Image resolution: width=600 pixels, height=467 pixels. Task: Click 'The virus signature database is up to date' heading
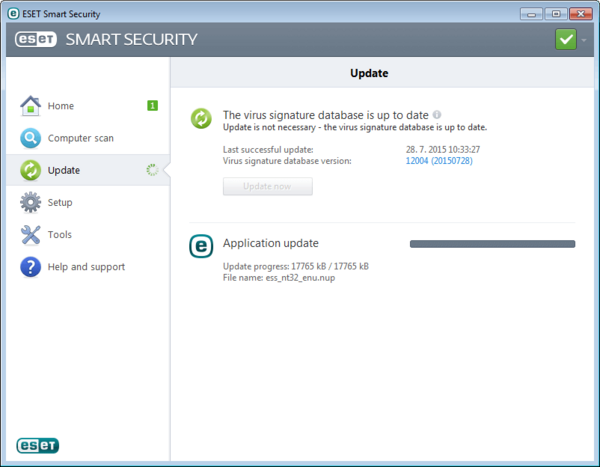pyautogui.click(x=326, y=115)
